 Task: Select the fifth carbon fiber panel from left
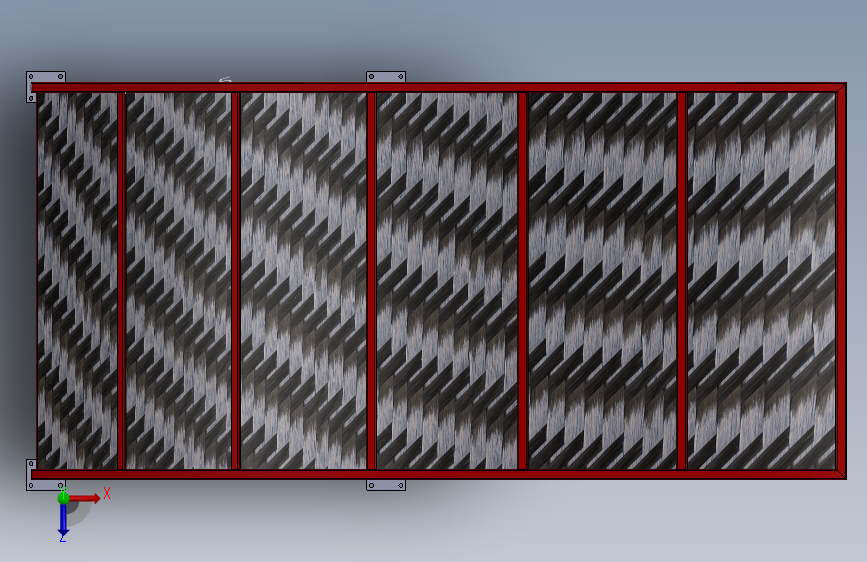click(x=602, y=281)
